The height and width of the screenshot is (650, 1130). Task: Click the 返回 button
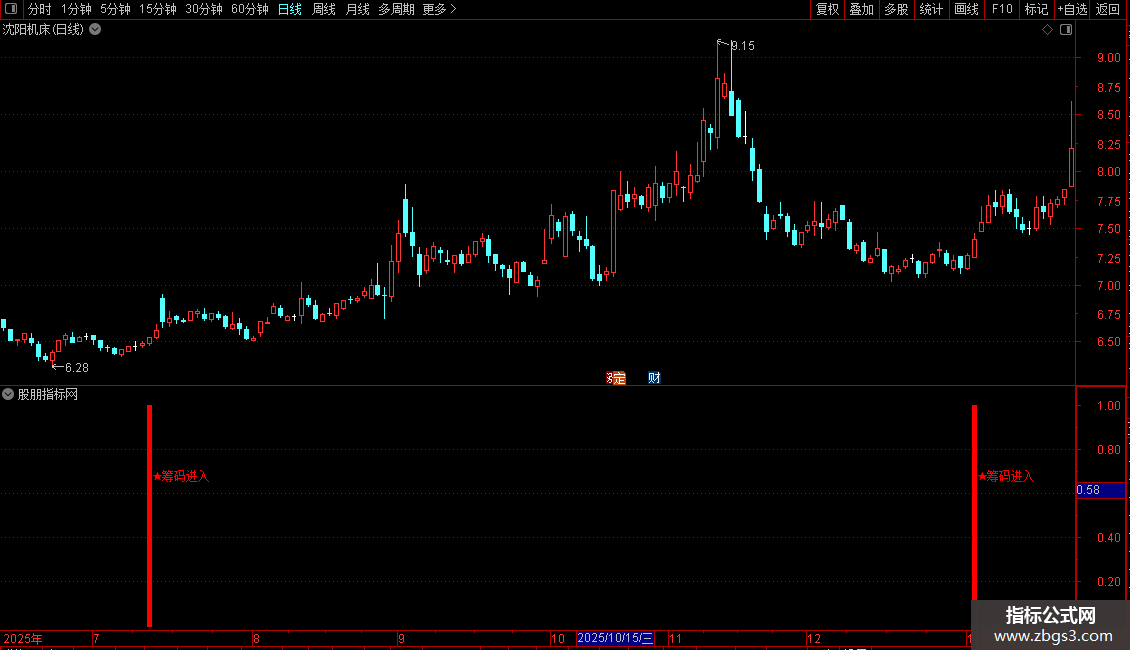click(1108, 9)
